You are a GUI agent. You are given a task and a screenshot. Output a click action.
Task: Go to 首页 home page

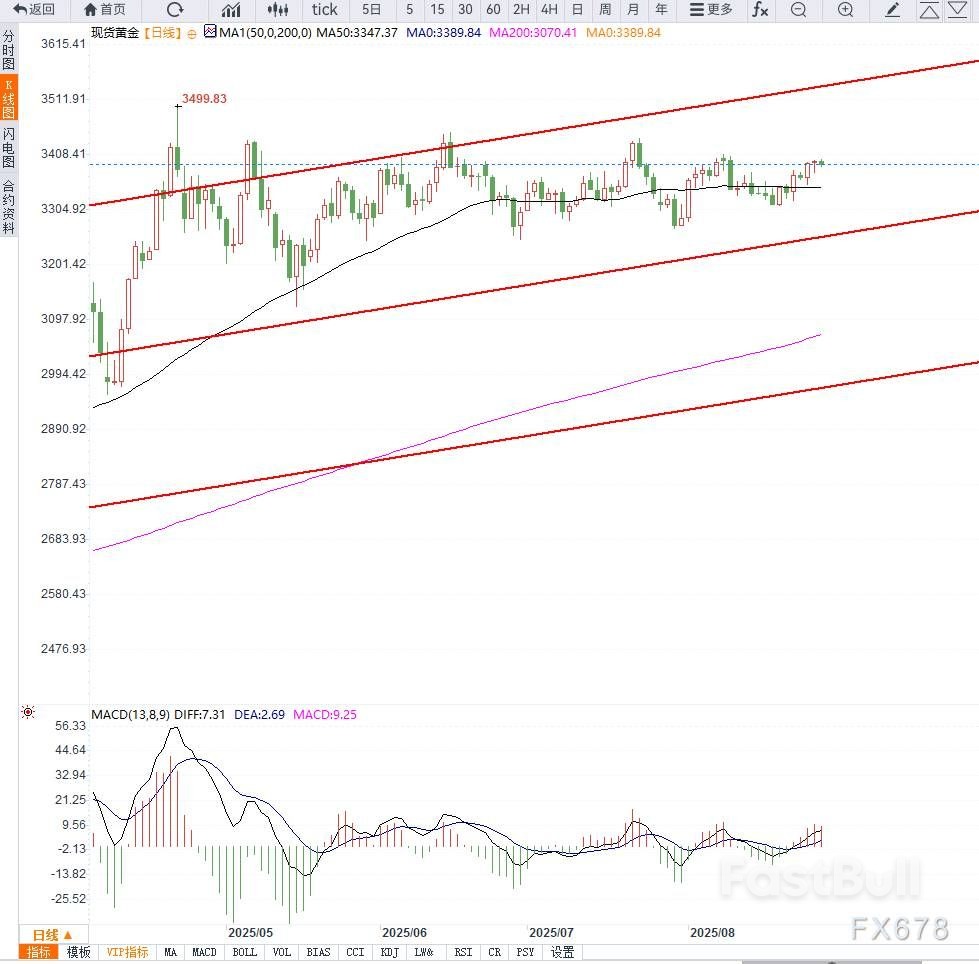click(x=105, y=10)
